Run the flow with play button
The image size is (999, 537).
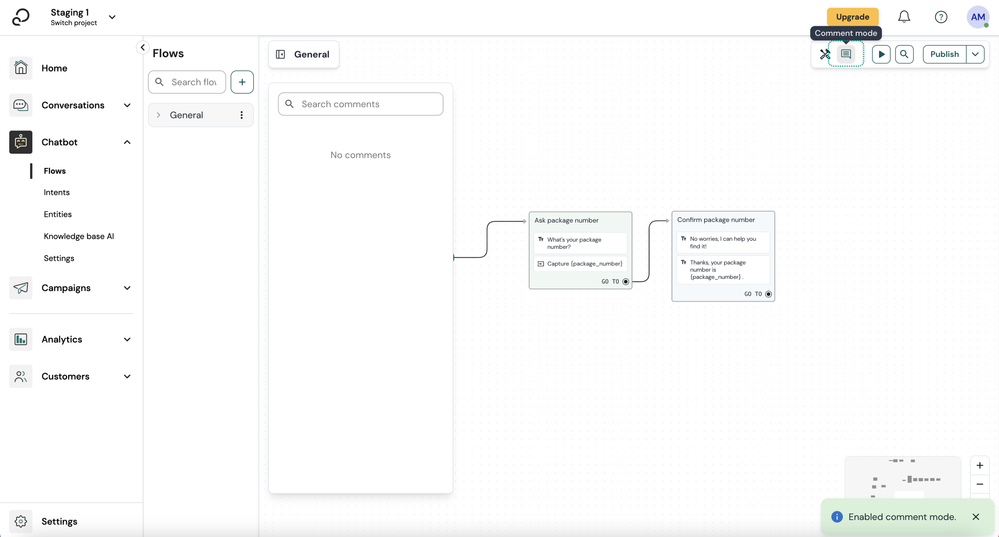[881, 54]
